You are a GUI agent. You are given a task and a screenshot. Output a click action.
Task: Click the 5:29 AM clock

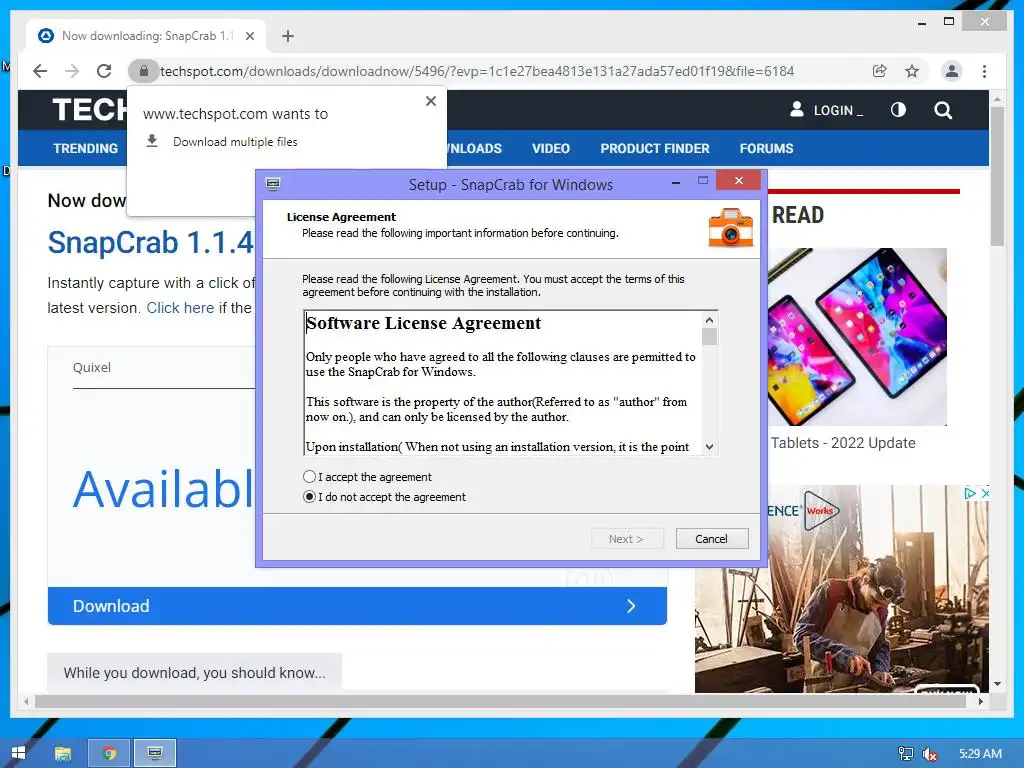click(x=980, y=754)
